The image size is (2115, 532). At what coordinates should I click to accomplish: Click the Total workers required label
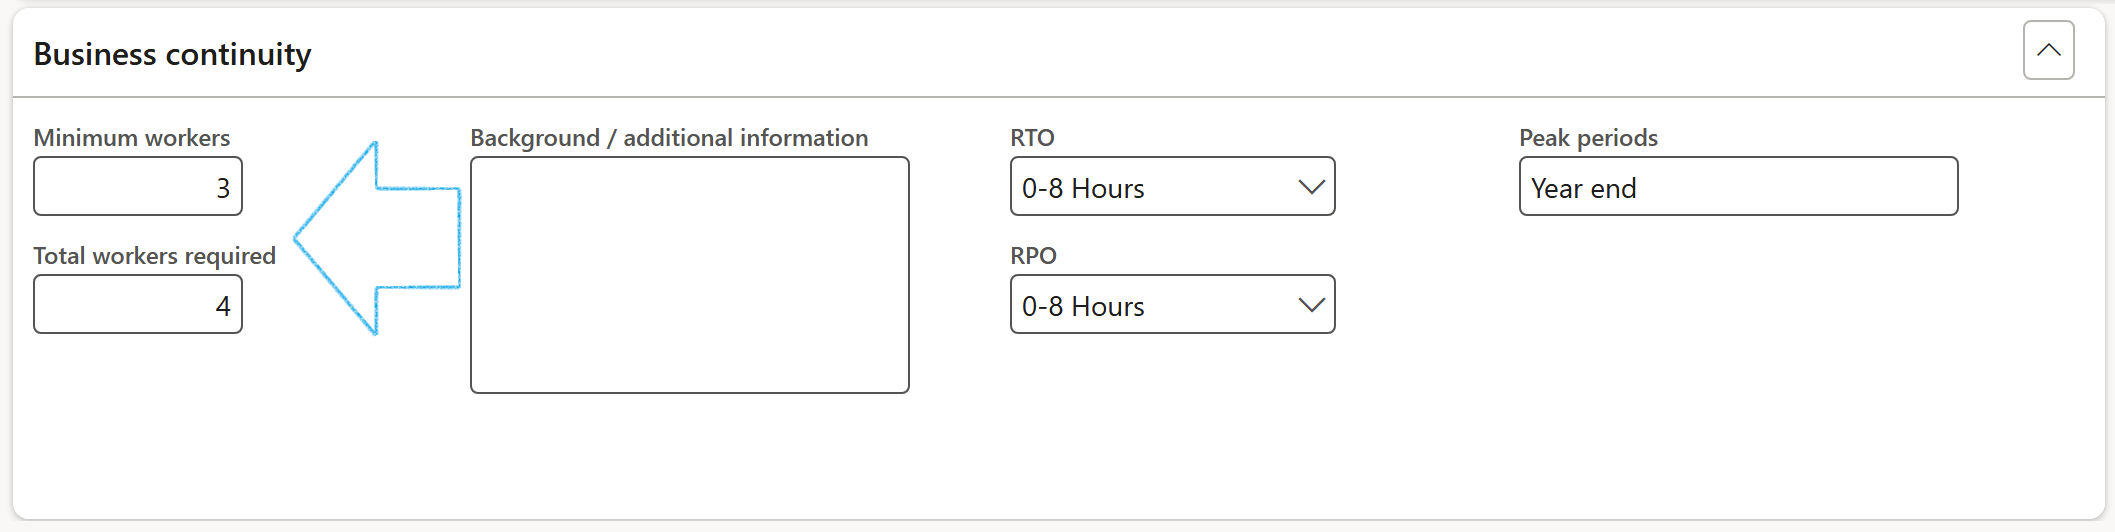pos(154,256)
